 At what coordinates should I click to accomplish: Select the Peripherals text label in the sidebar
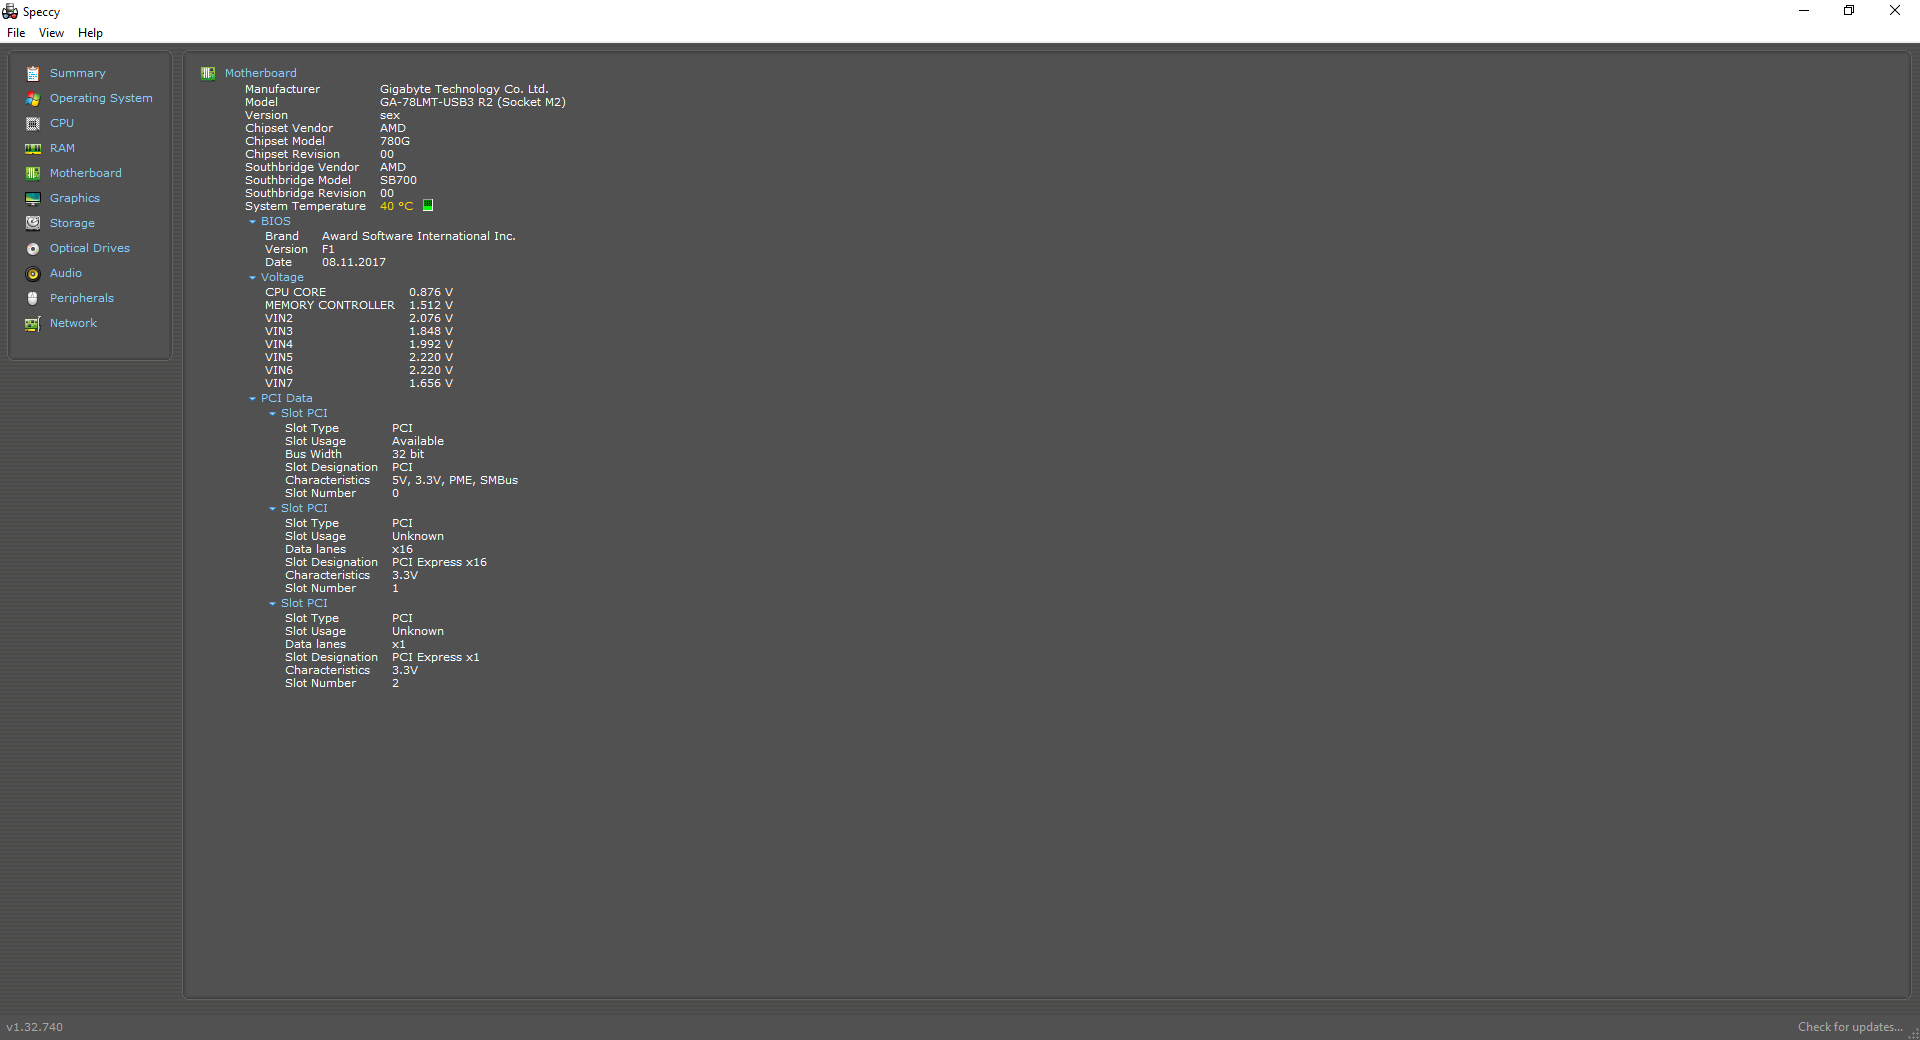coord(82,298)
